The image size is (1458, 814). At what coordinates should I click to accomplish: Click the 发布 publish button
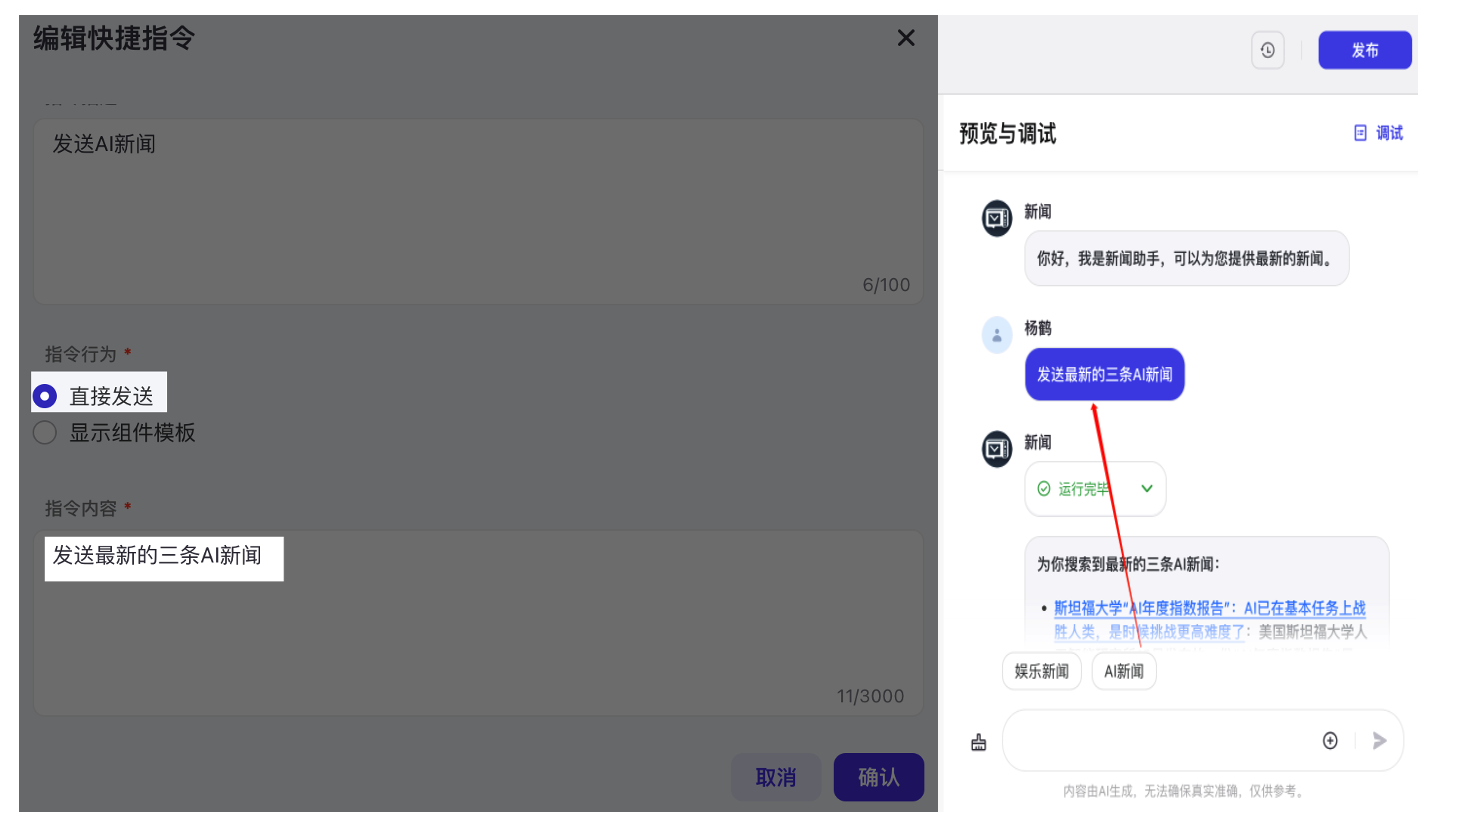pos(1365,50)
